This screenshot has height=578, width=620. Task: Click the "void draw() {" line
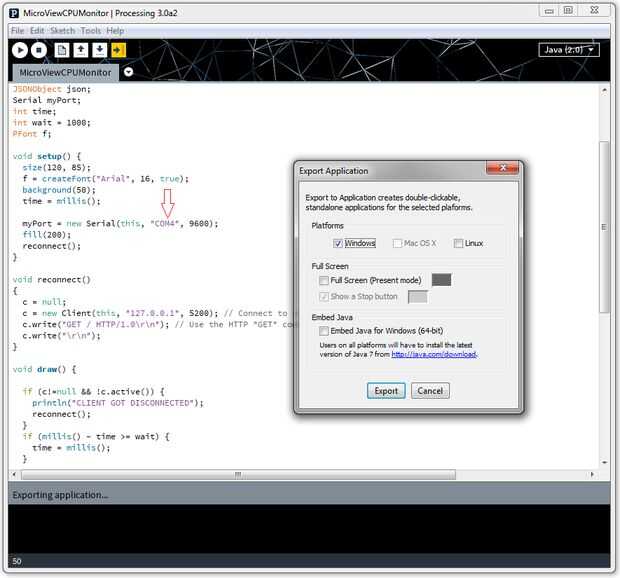(44, 370)
